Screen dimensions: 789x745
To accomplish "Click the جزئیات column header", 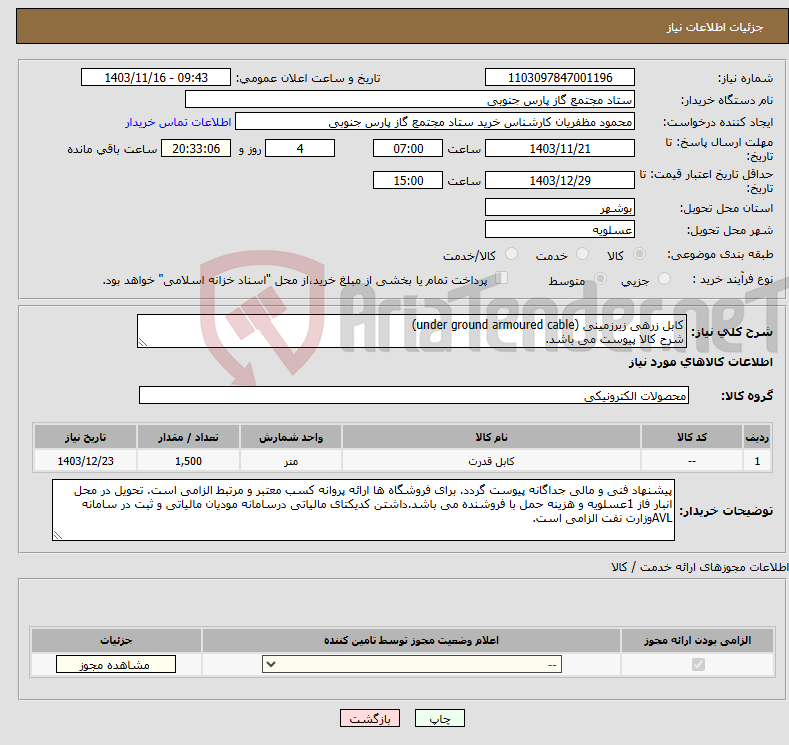I will coord(116,640).
